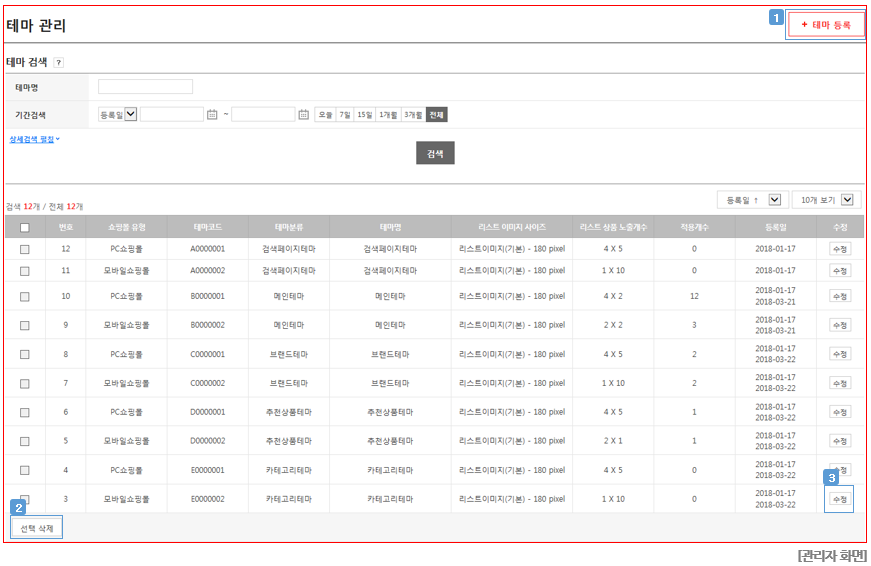Viewport: 871px width, 566px height.
Task: Click the 선택 삭제 button
Action: (x=37, y=528)
